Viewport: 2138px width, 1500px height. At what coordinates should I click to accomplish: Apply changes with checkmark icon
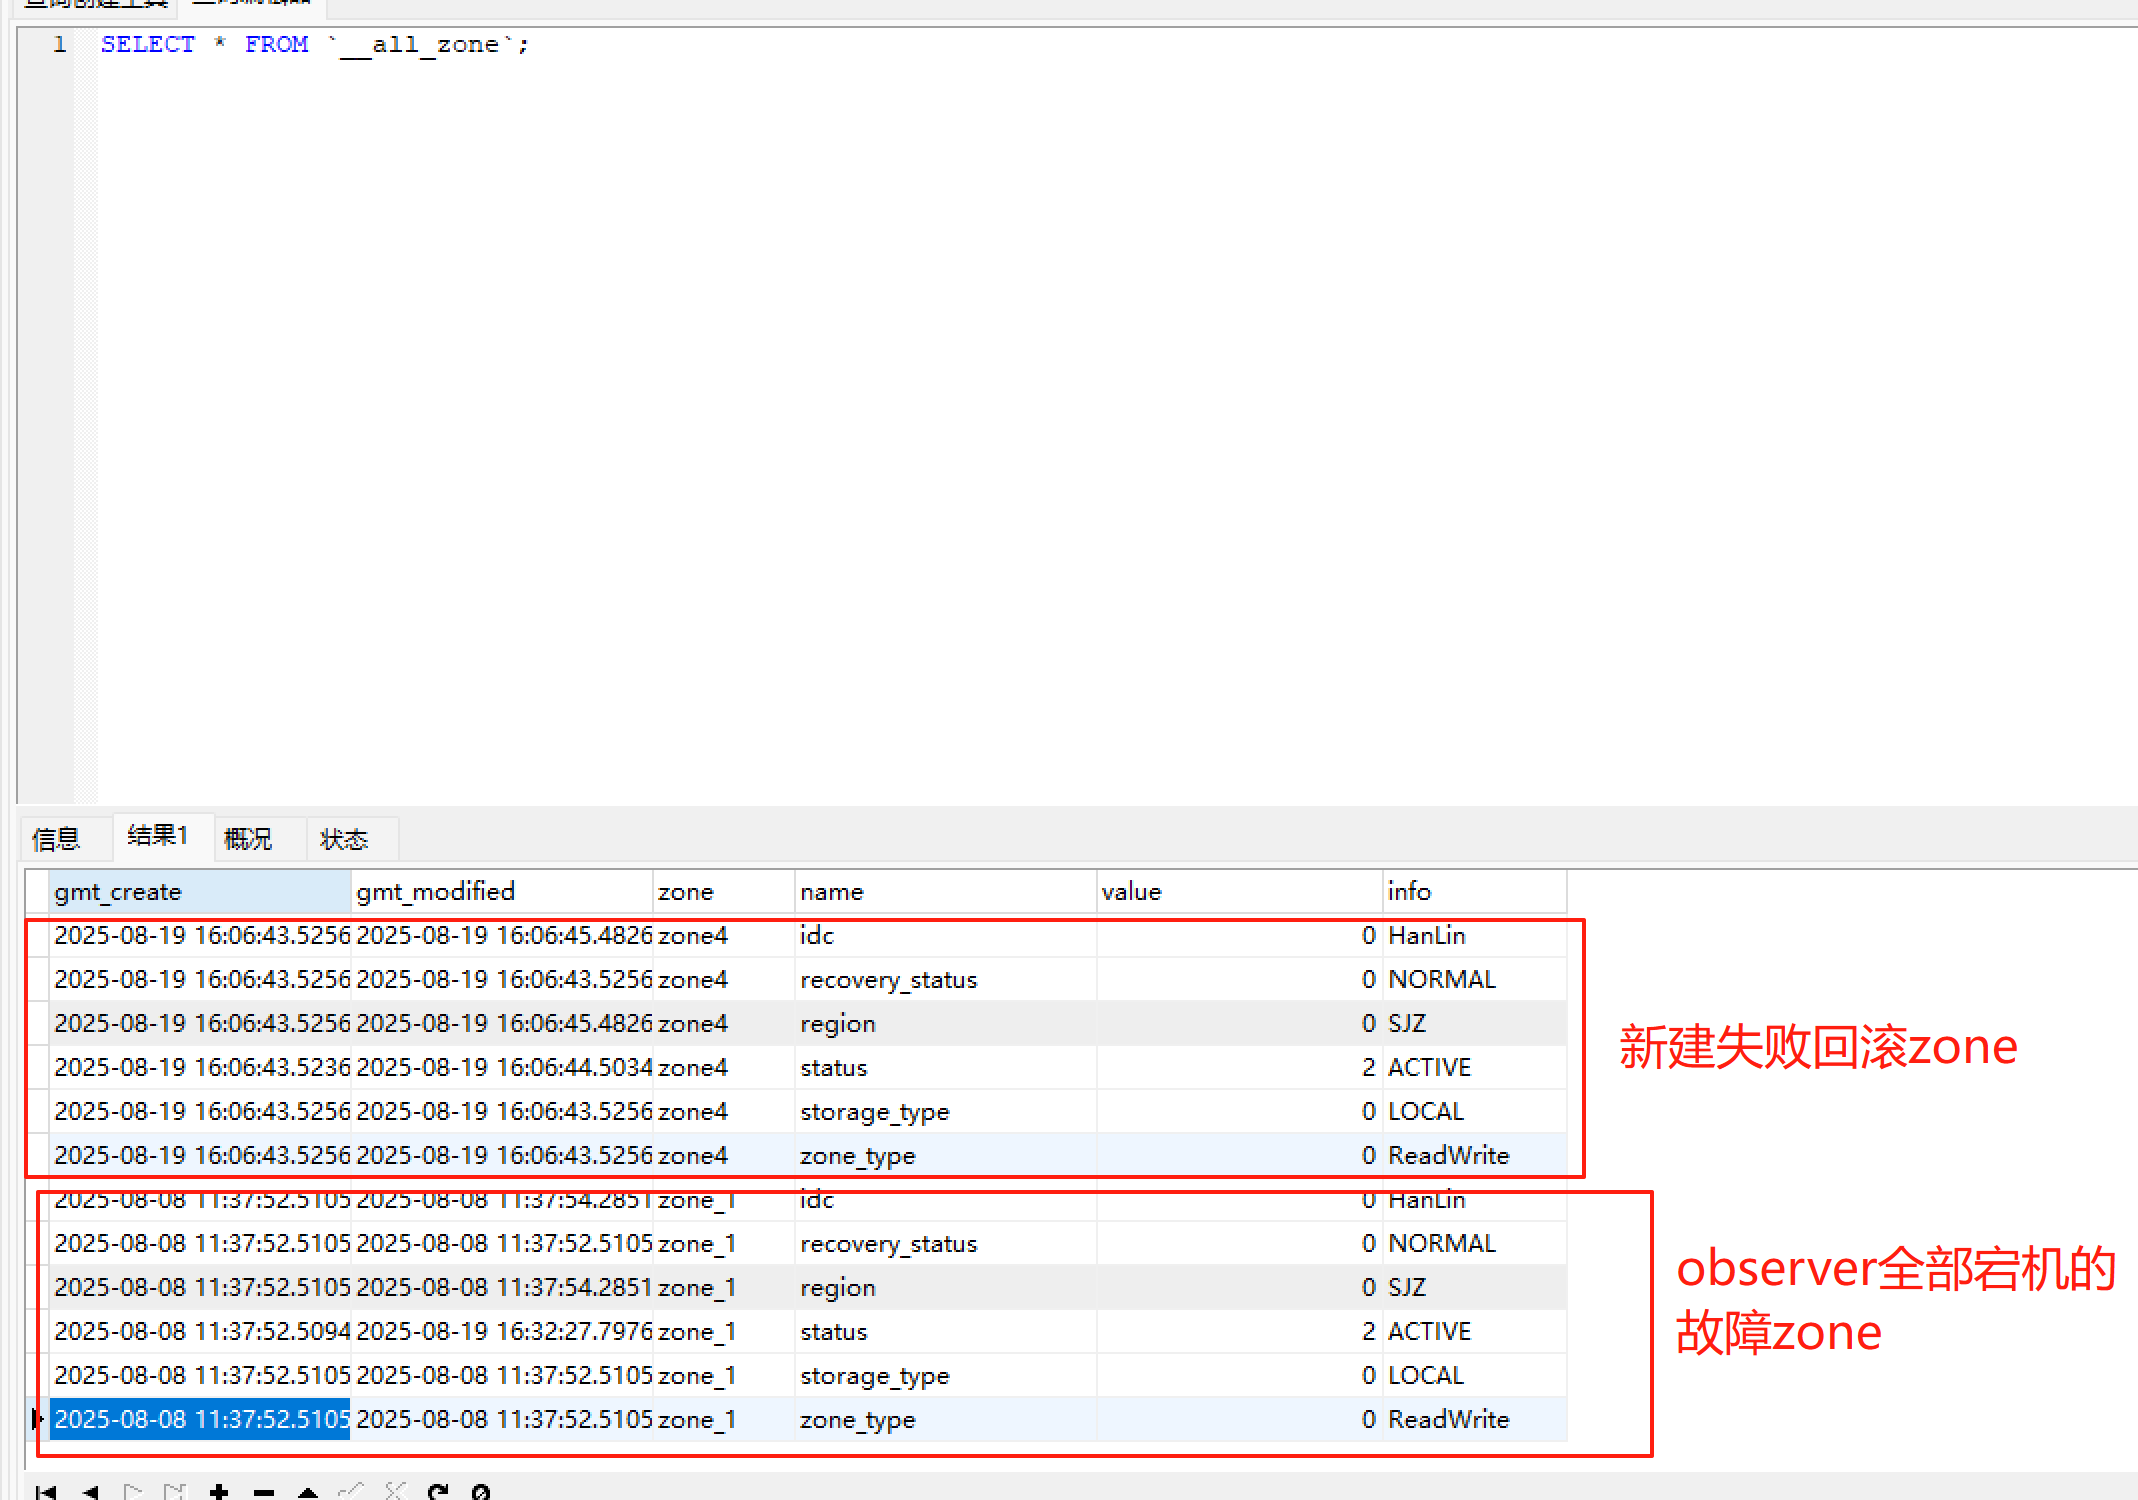point(351,1491)
